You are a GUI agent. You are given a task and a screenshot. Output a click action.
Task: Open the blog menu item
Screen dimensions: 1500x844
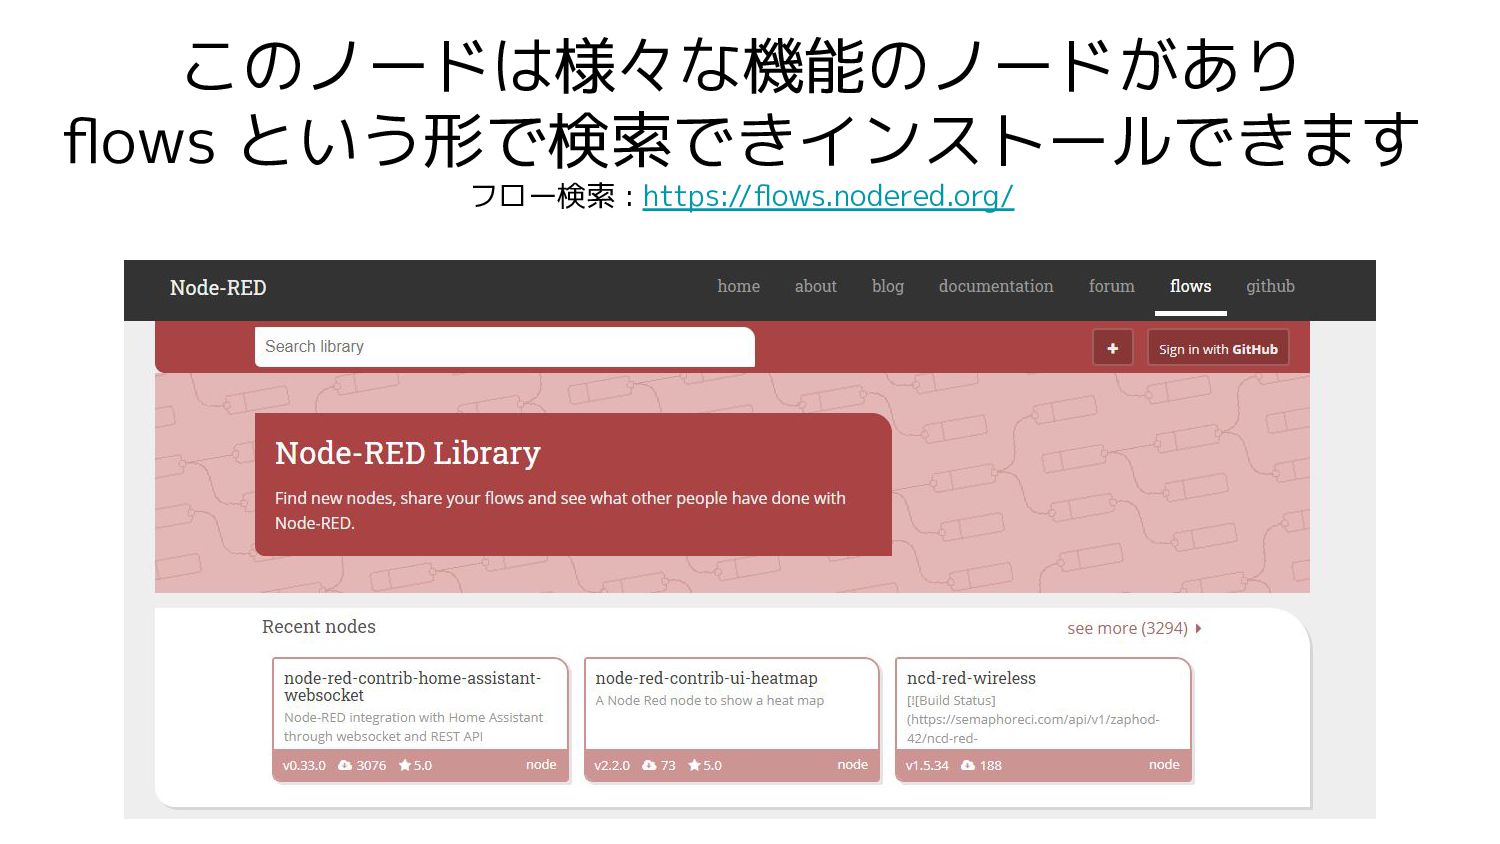click(887, 287)
